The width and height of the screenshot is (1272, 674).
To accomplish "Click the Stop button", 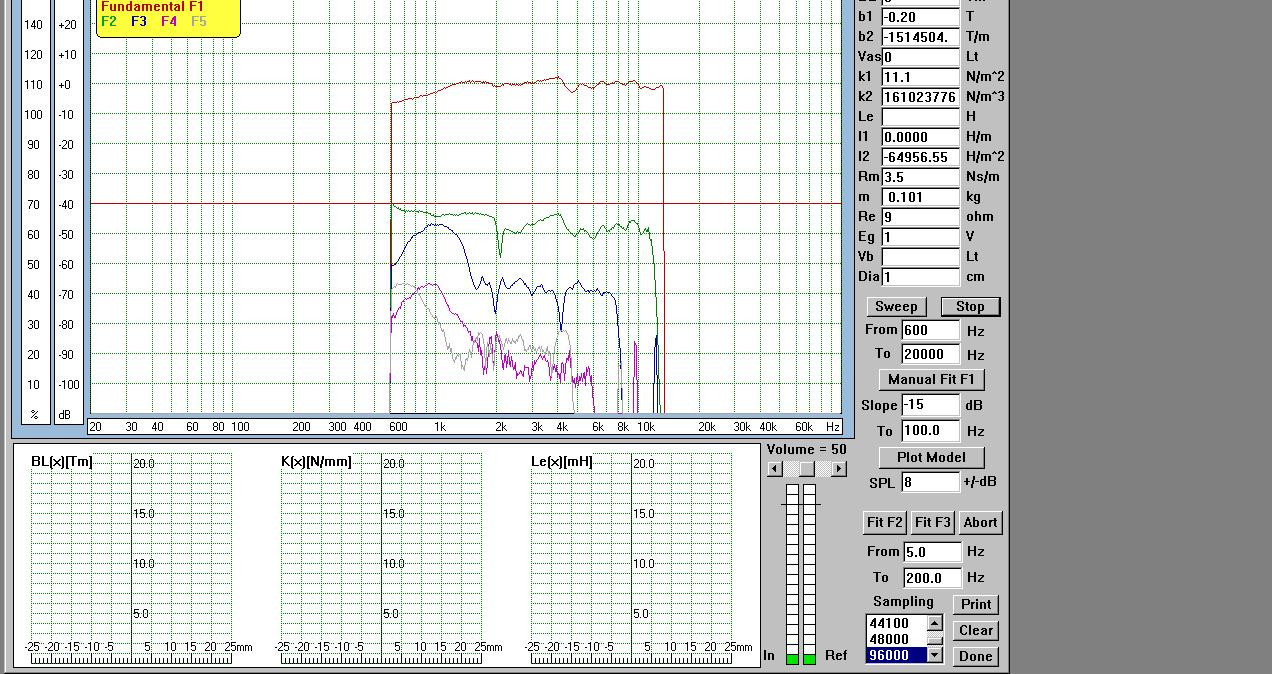I will pos(970,307).
